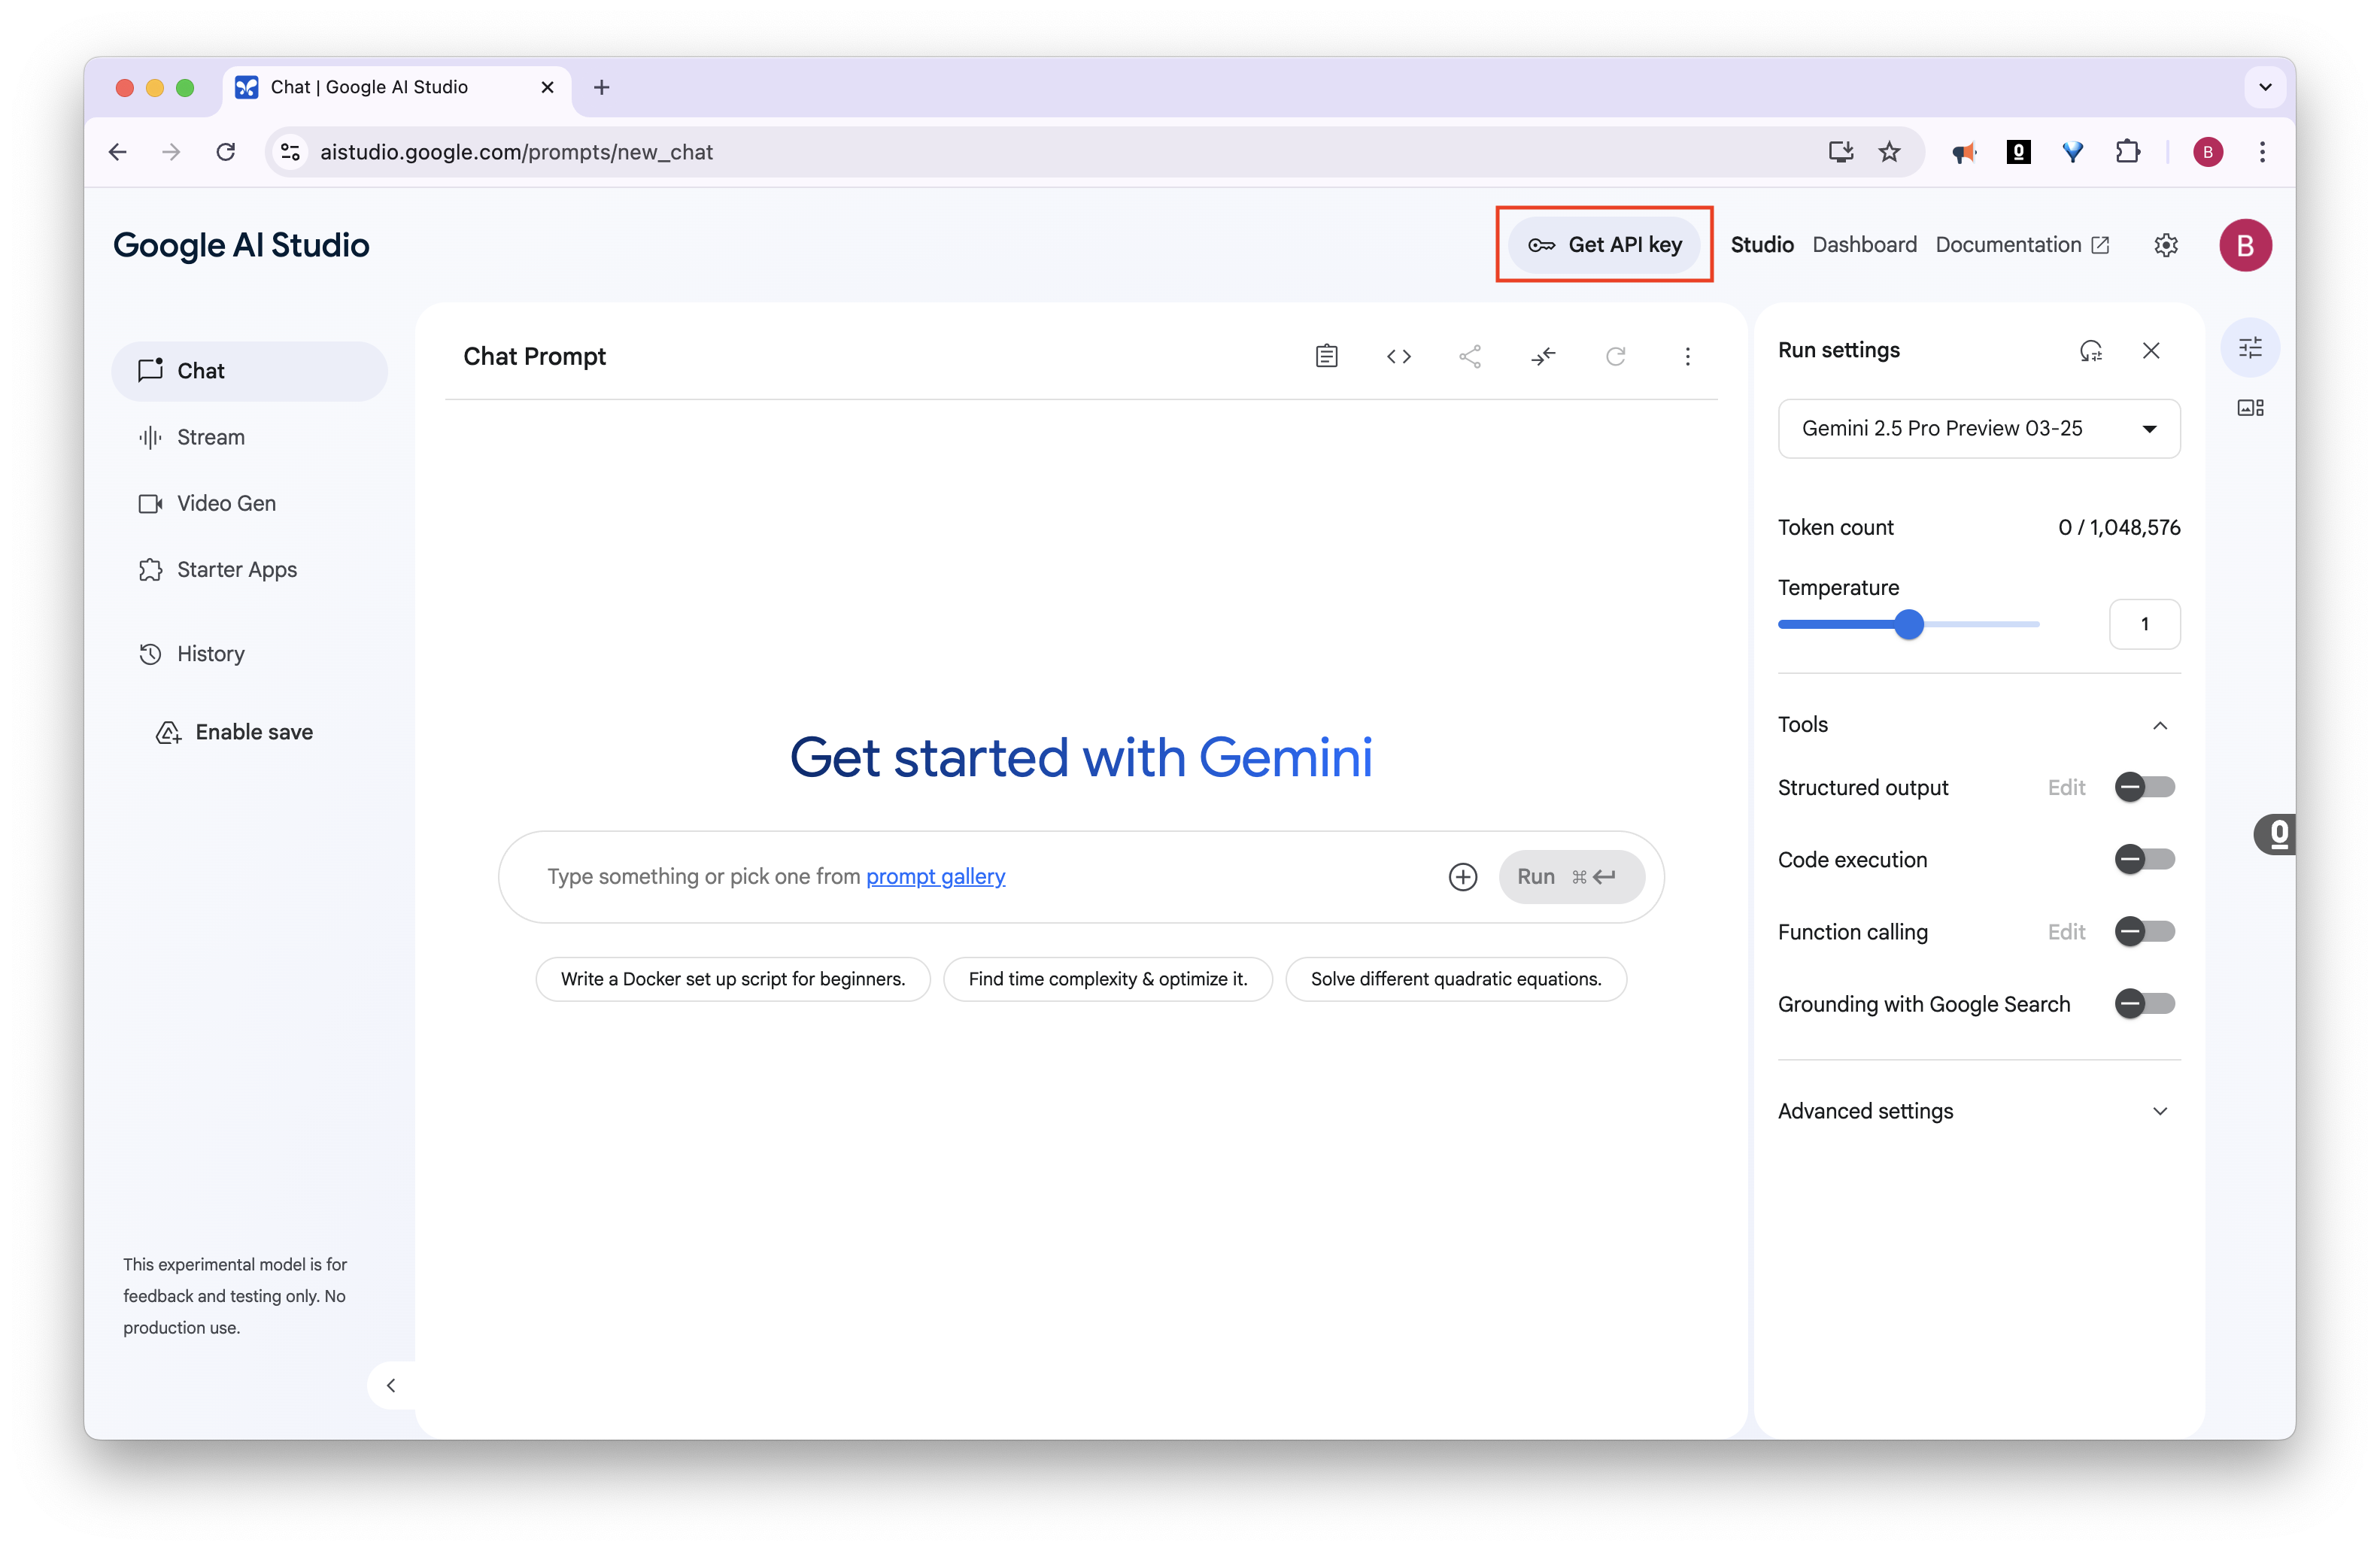Click the browser address bar URL
Viewport: 2380px width, 1551px height.
pos(516,152)
